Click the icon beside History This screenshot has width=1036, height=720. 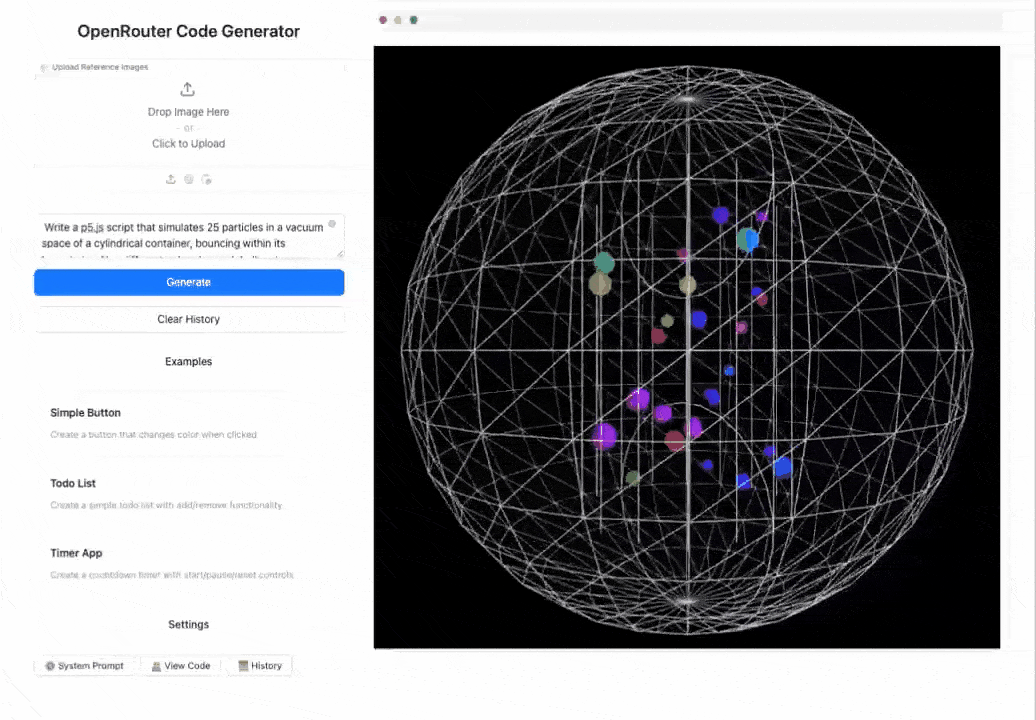(242, 666)
